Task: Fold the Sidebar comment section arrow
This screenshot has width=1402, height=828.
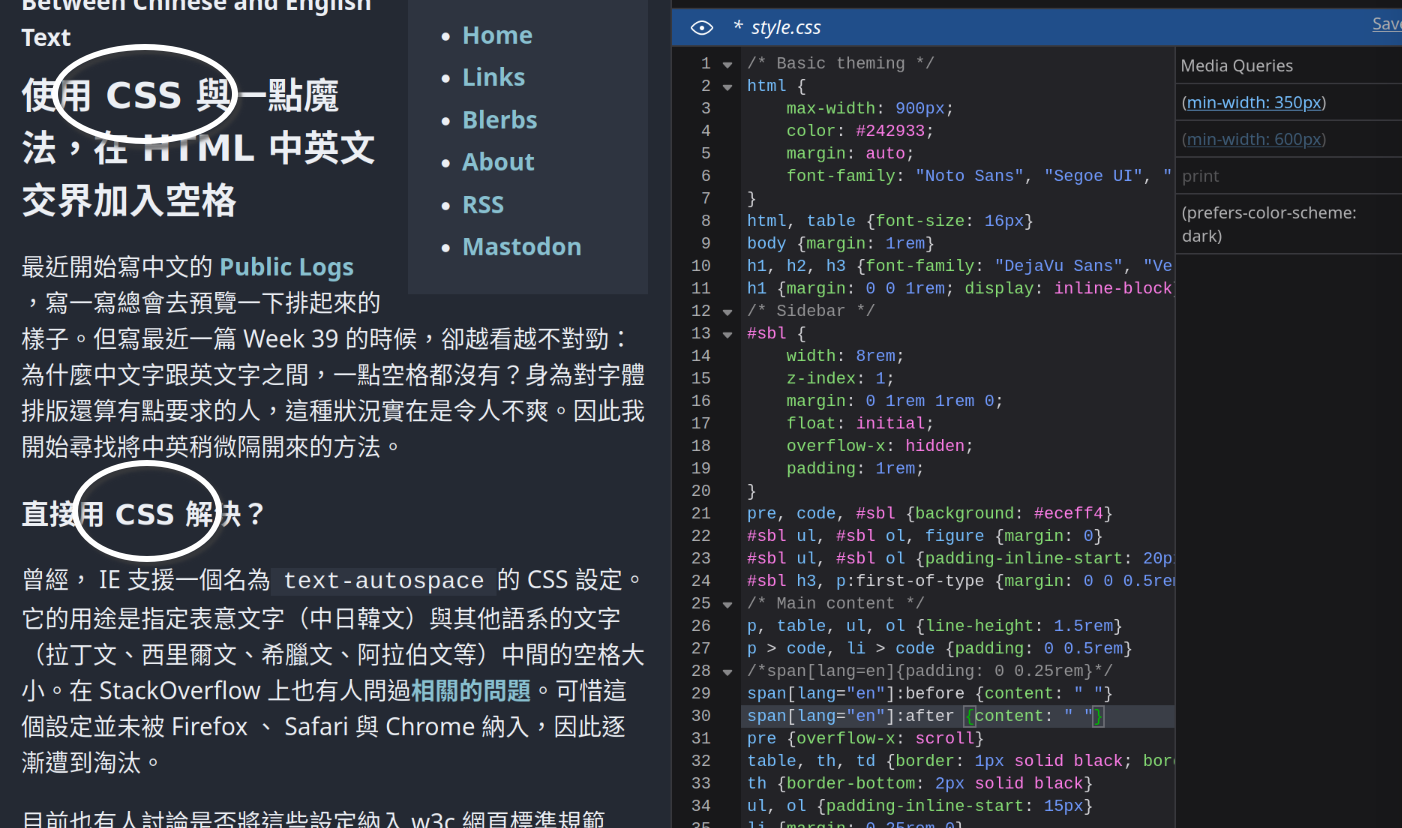Action: click(727, 311)
